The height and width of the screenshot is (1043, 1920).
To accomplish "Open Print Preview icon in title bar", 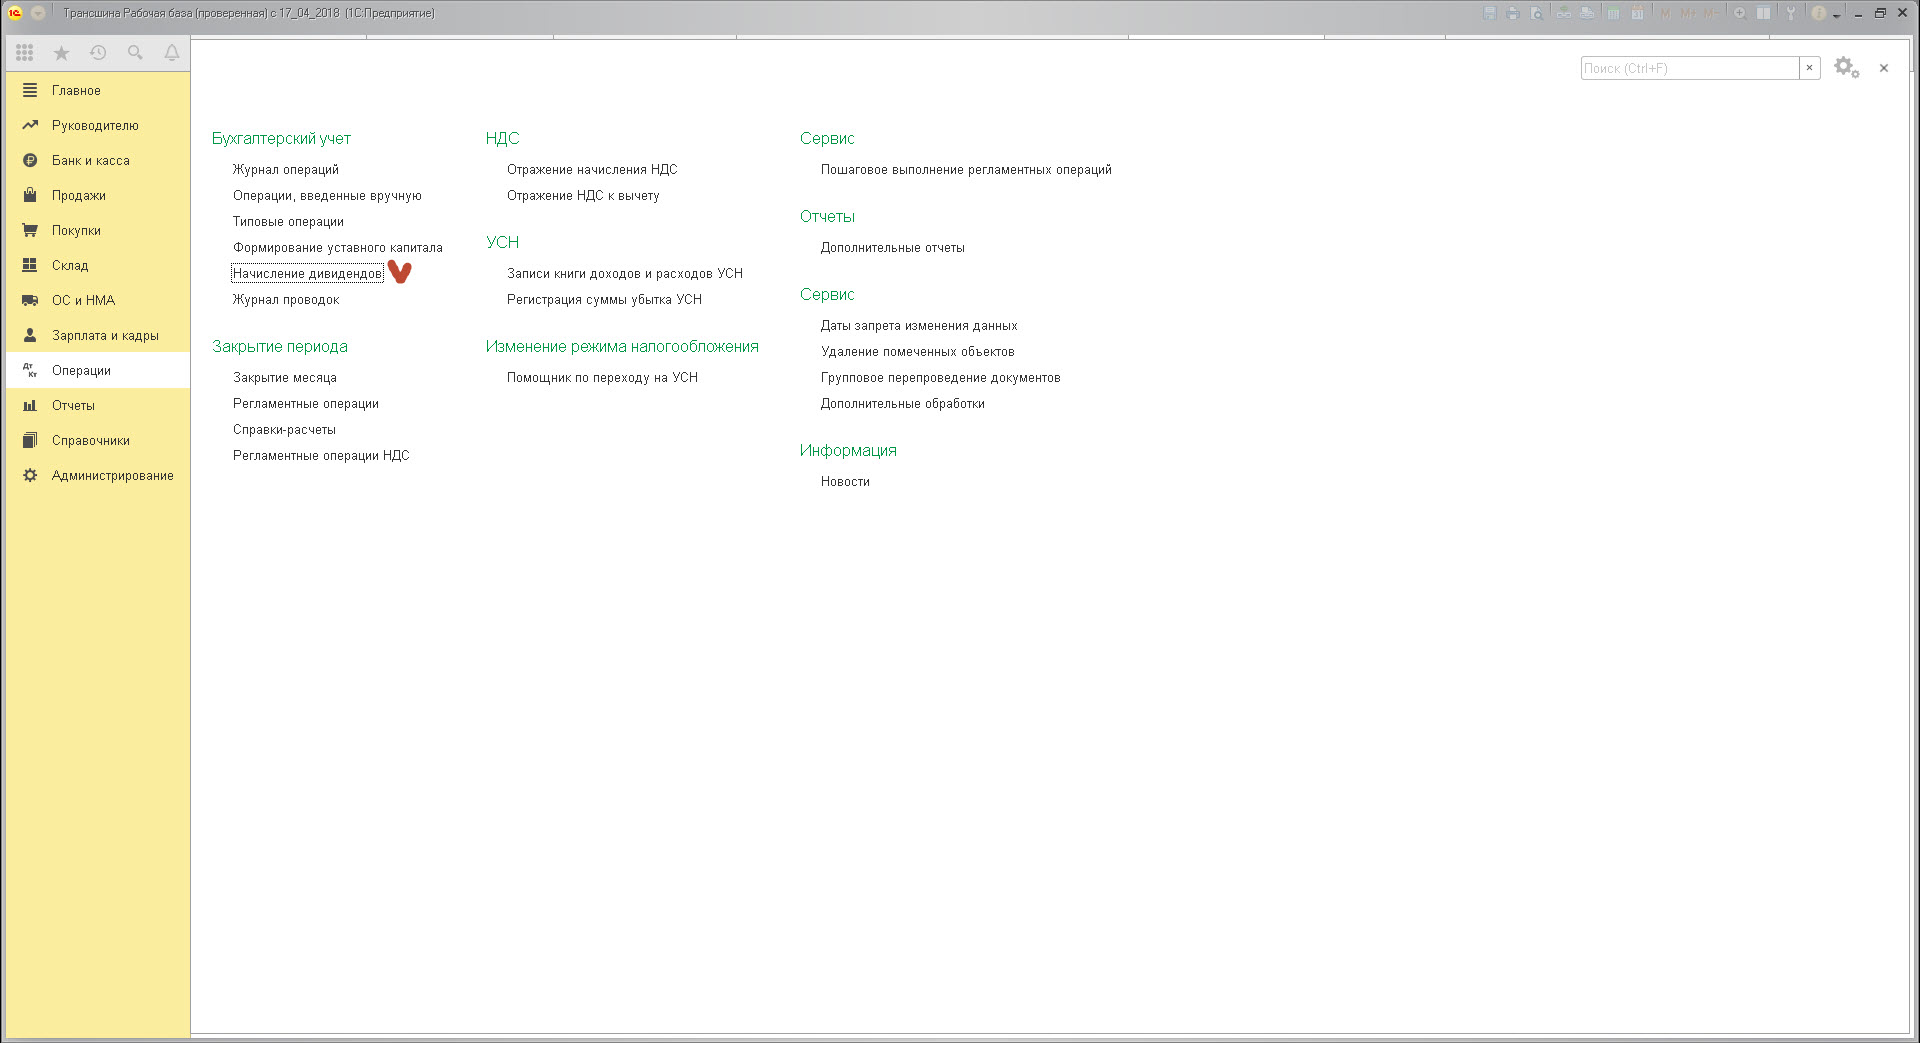I will pos(1536,13).
